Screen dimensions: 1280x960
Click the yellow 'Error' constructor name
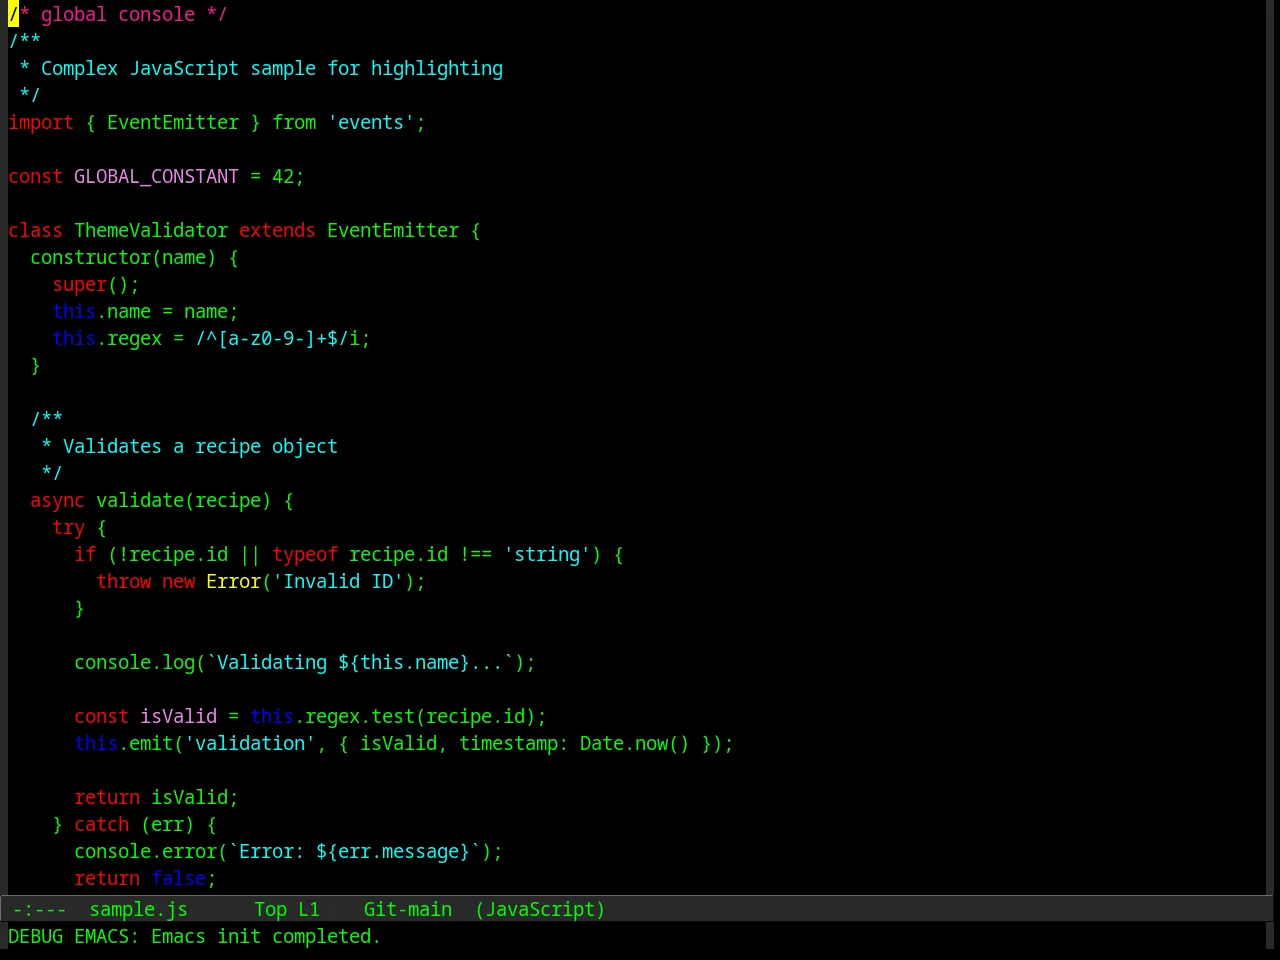pyautogui.click(x=233, y=582)
